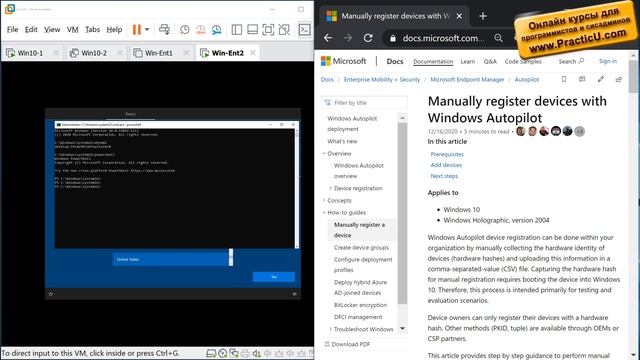Image resolution: width=640 pixels, height=360 pixels.
Task: Open the VM menu in VMware
Action: [x=73, y=29]
